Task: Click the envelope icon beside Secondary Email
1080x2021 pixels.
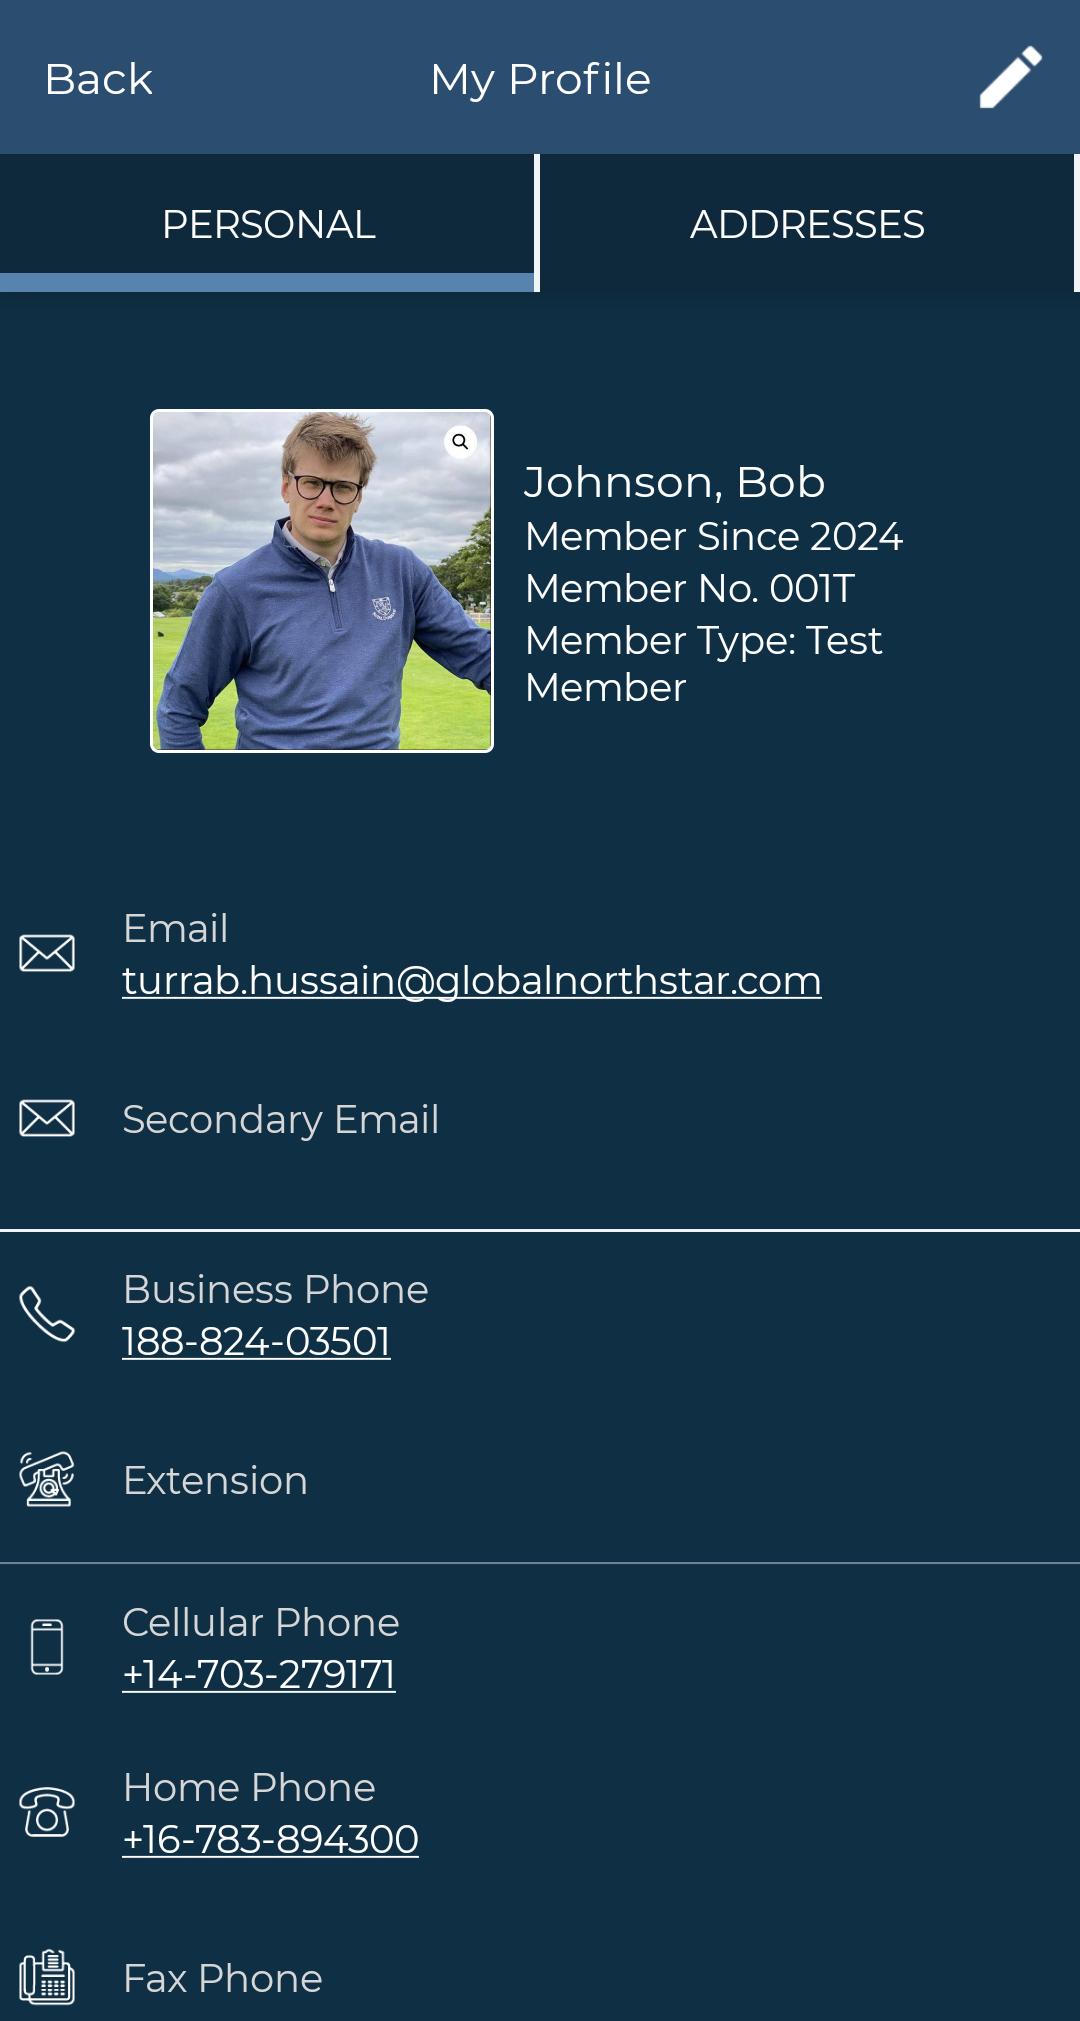Action: tap(47, 1118)
